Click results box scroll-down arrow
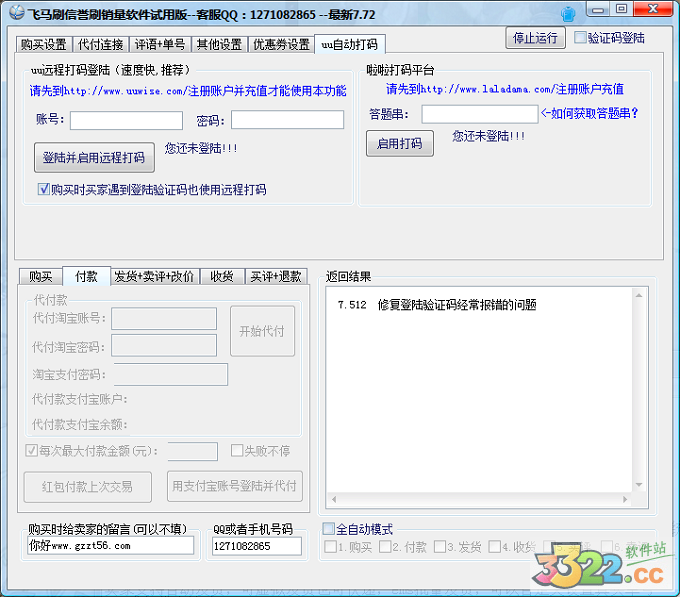The height and width of the screenshot is (597, 680). click(x=639, y=485)
